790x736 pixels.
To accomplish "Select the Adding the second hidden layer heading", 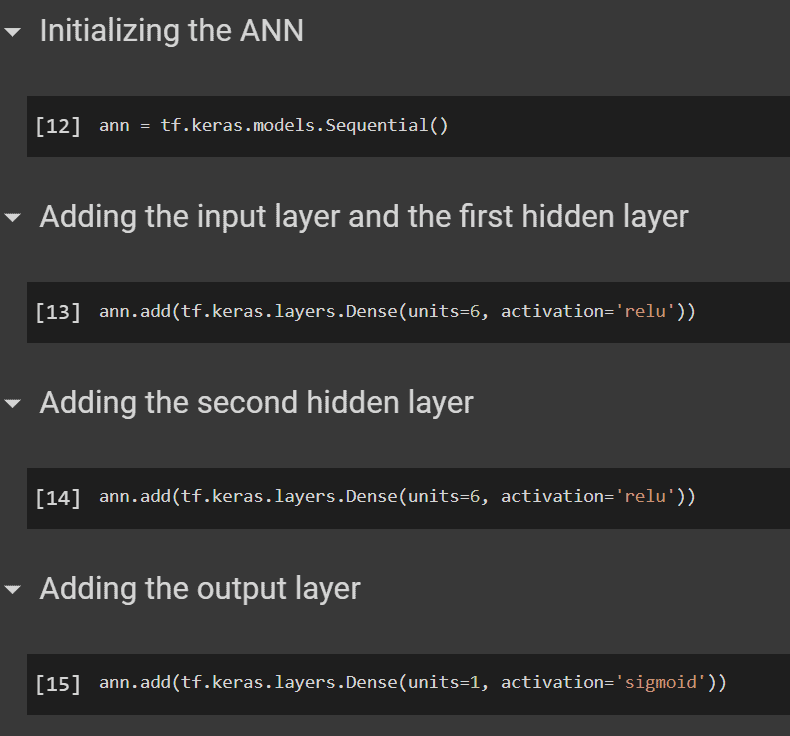I will [256, 403].
